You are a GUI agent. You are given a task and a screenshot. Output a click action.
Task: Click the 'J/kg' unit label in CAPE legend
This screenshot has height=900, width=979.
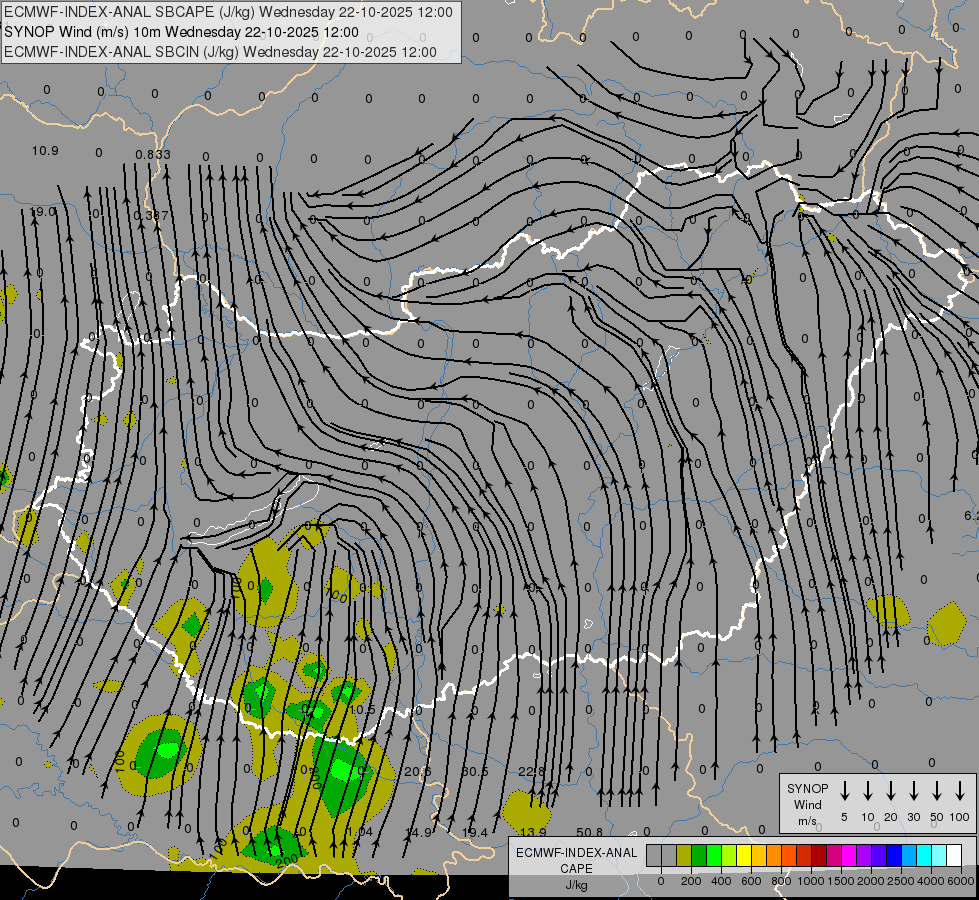[576, 885]
